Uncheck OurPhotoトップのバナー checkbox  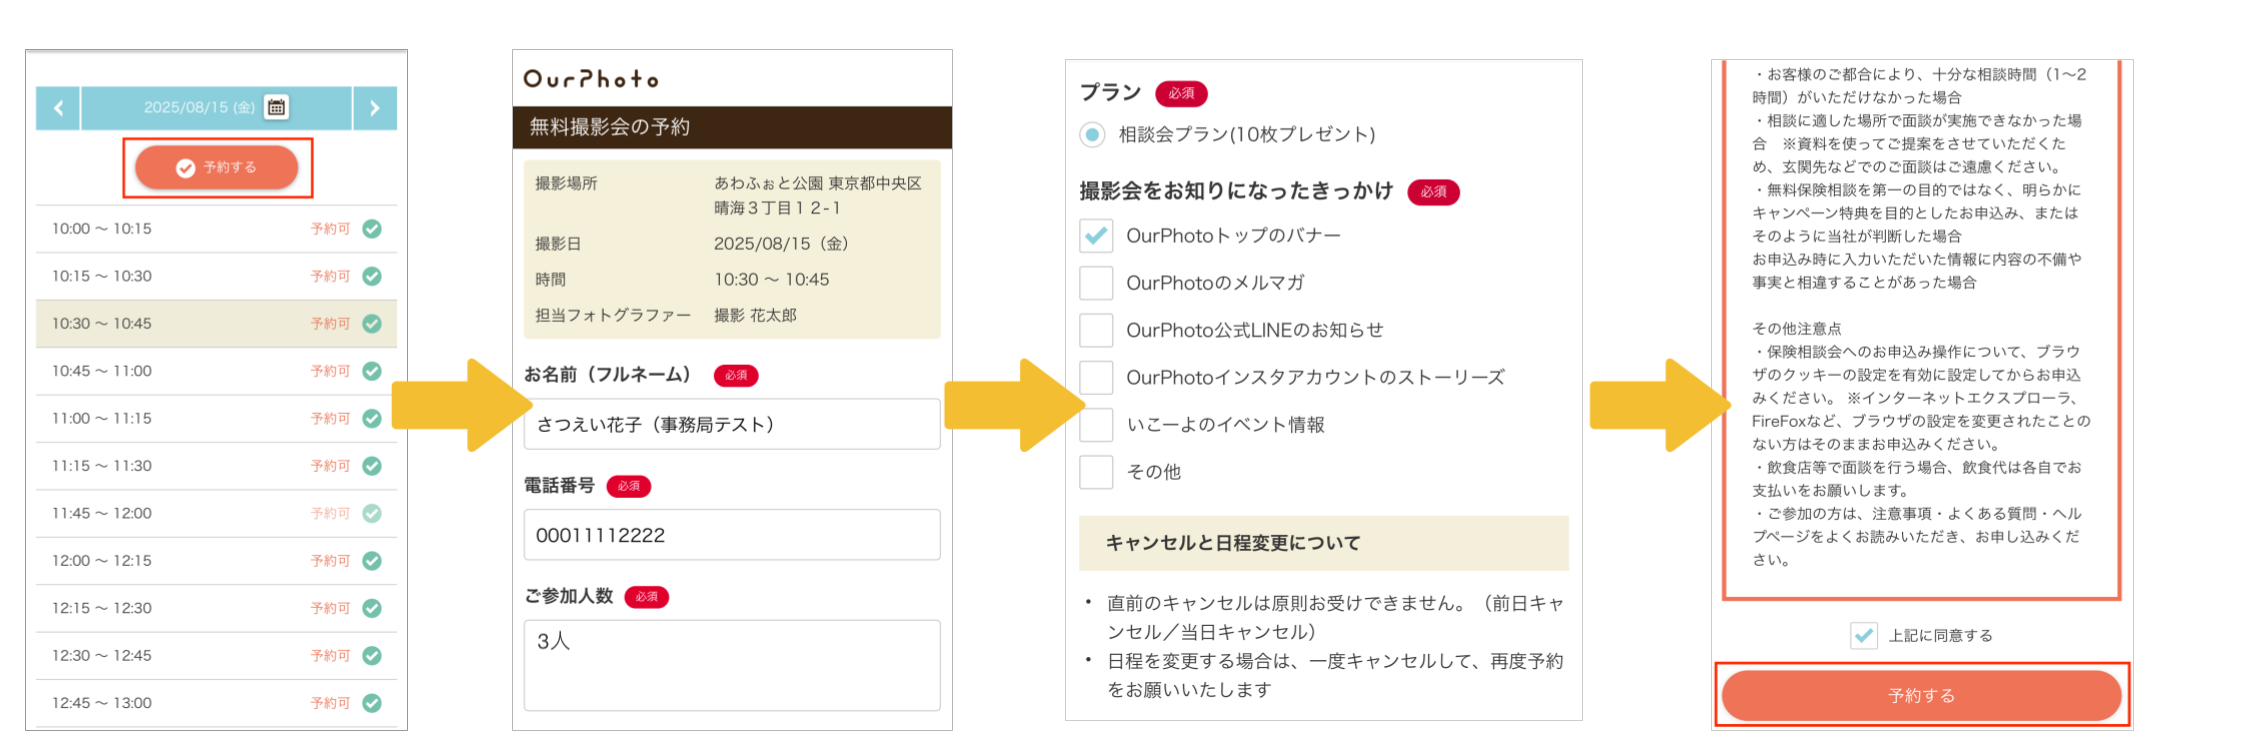[1096, 236]
